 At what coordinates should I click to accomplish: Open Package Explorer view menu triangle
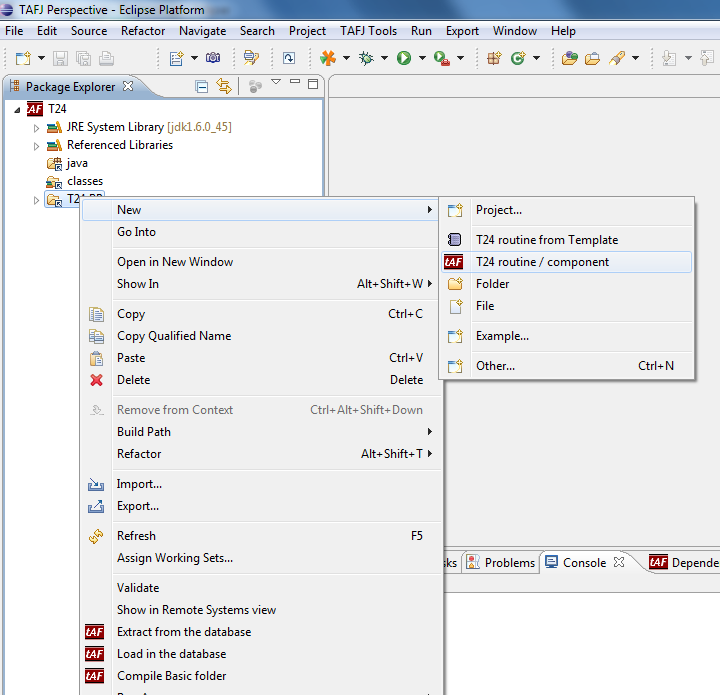(276, 82)
